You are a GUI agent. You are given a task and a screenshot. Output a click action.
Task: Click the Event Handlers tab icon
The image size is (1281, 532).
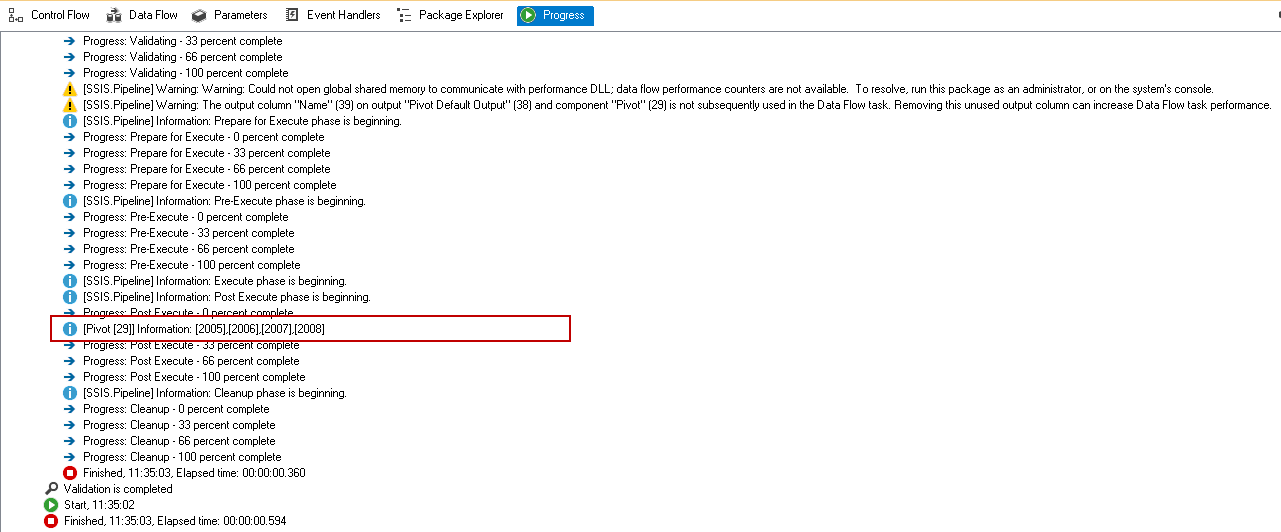pos(292,15)
